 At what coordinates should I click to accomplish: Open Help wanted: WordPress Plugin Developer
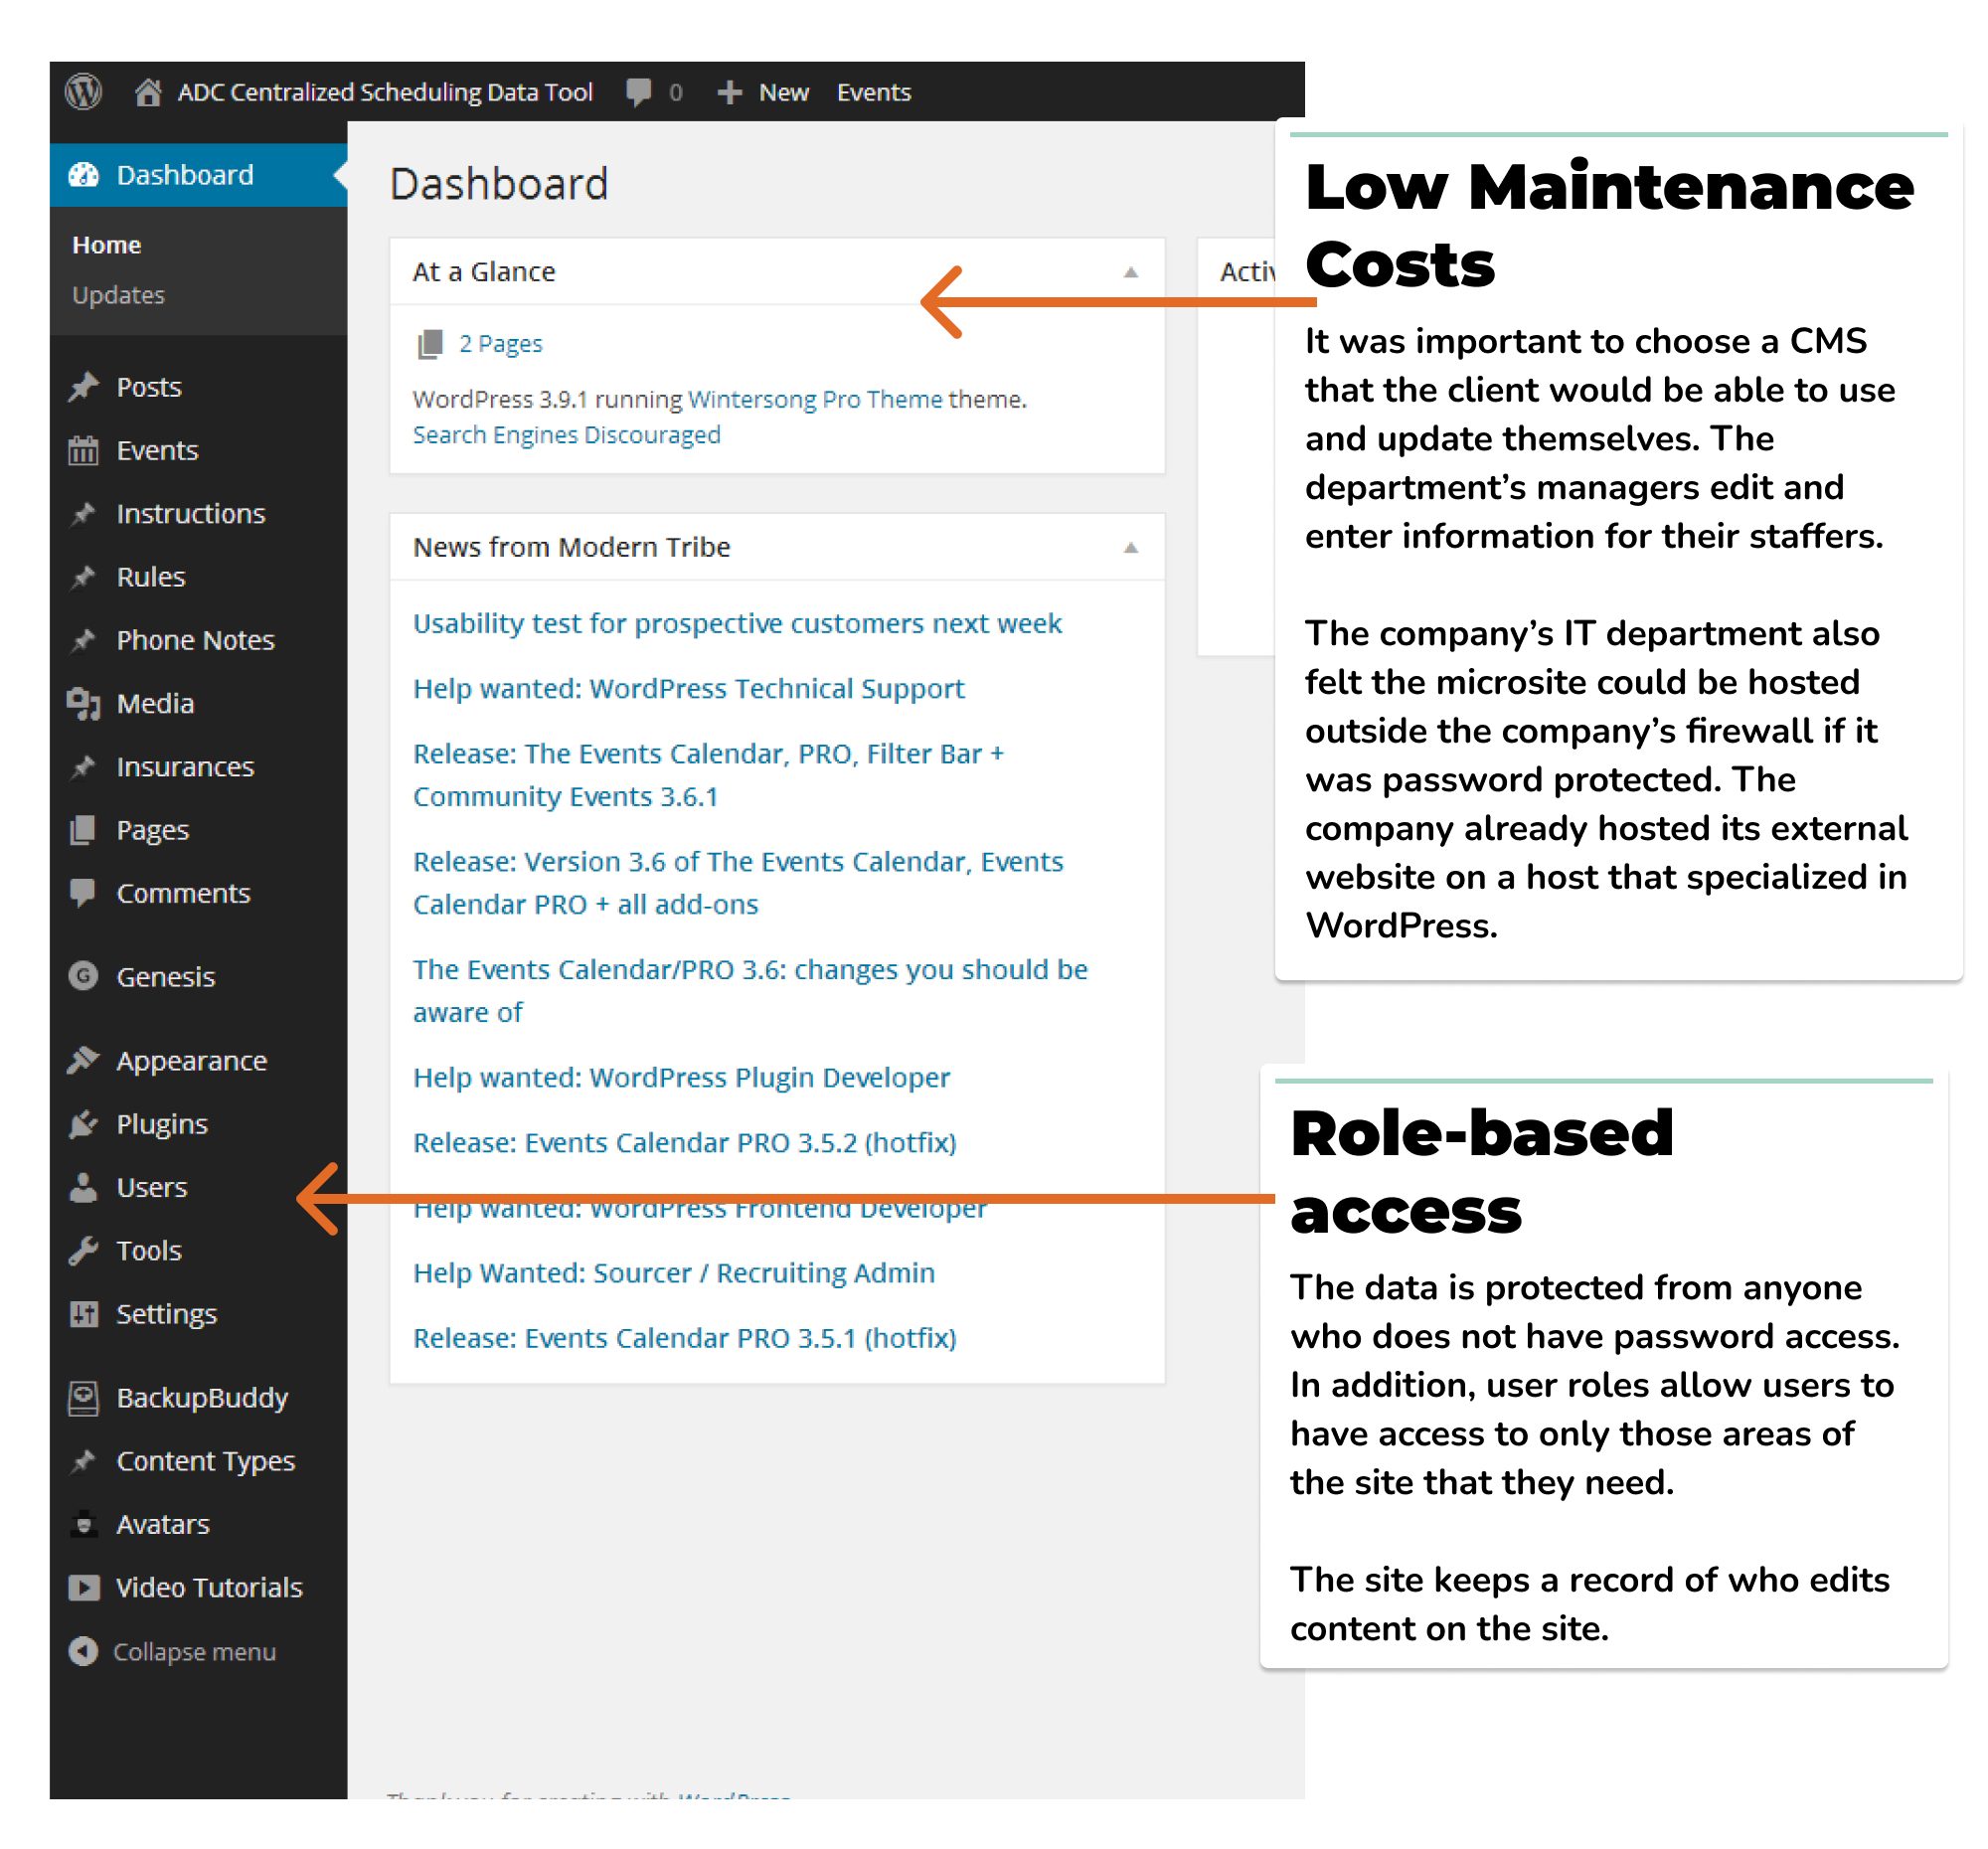[682, 1079]
